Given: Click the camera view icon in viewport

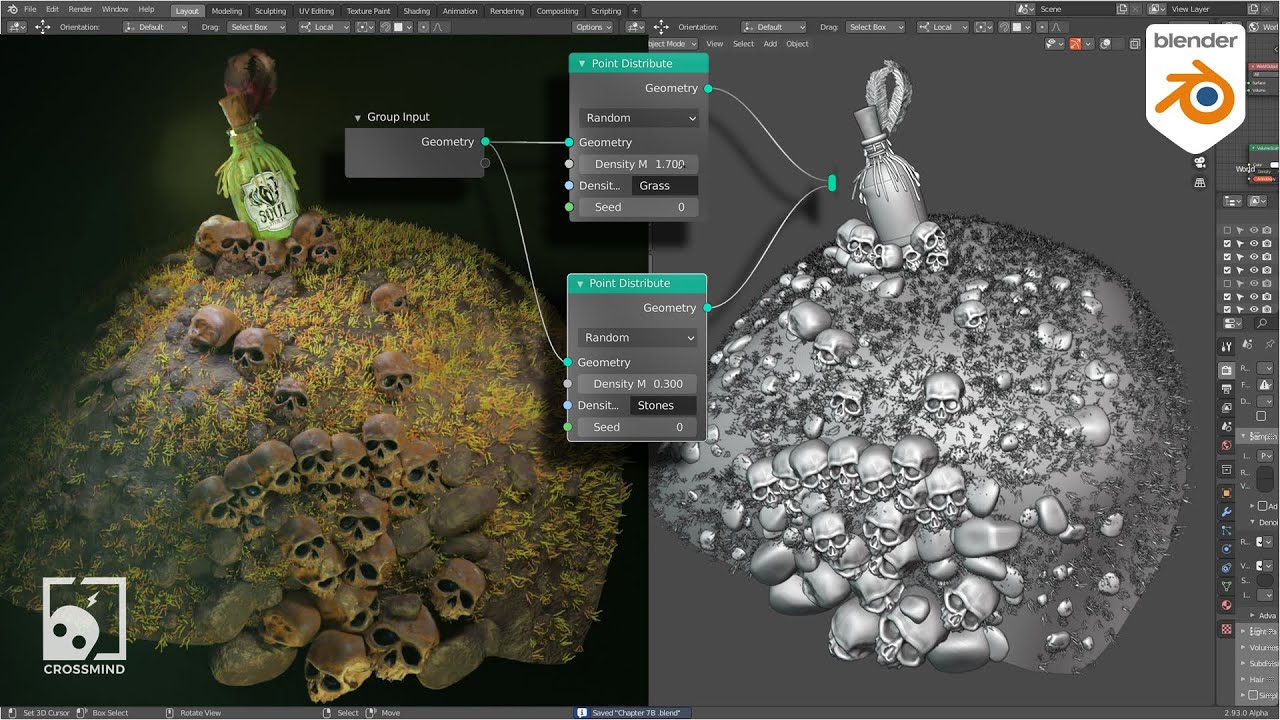Looking at the screenshot, I should [1200, 162].
